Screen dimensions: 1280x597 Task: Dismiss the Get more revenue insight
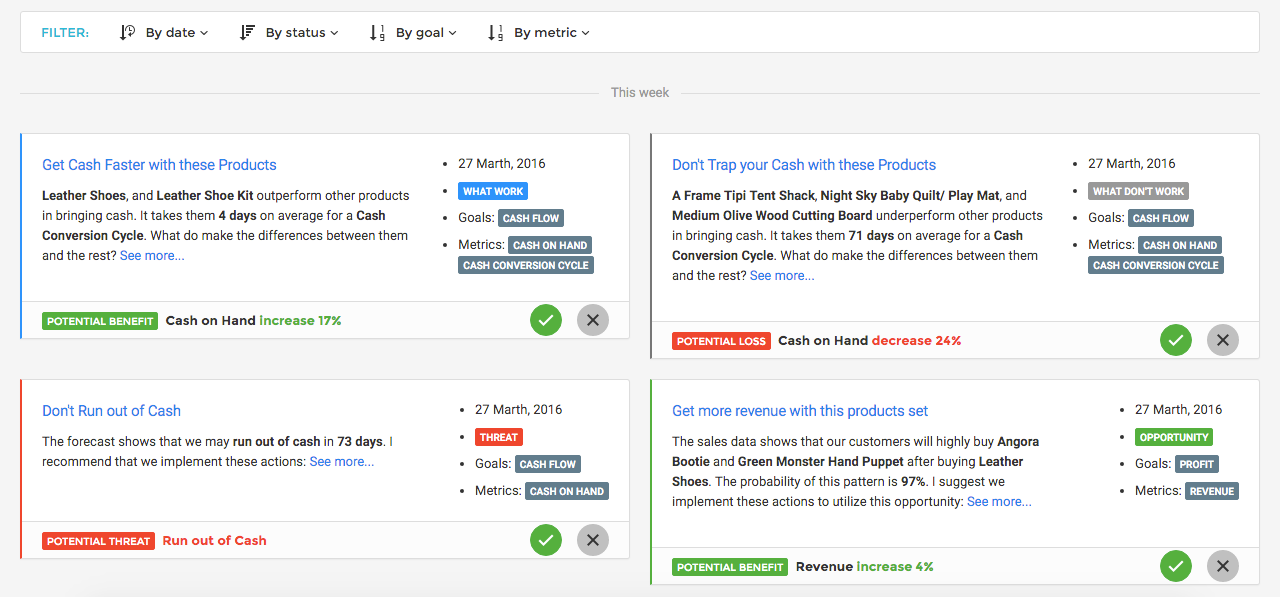pyautogui.click(x=1223, y=566)
